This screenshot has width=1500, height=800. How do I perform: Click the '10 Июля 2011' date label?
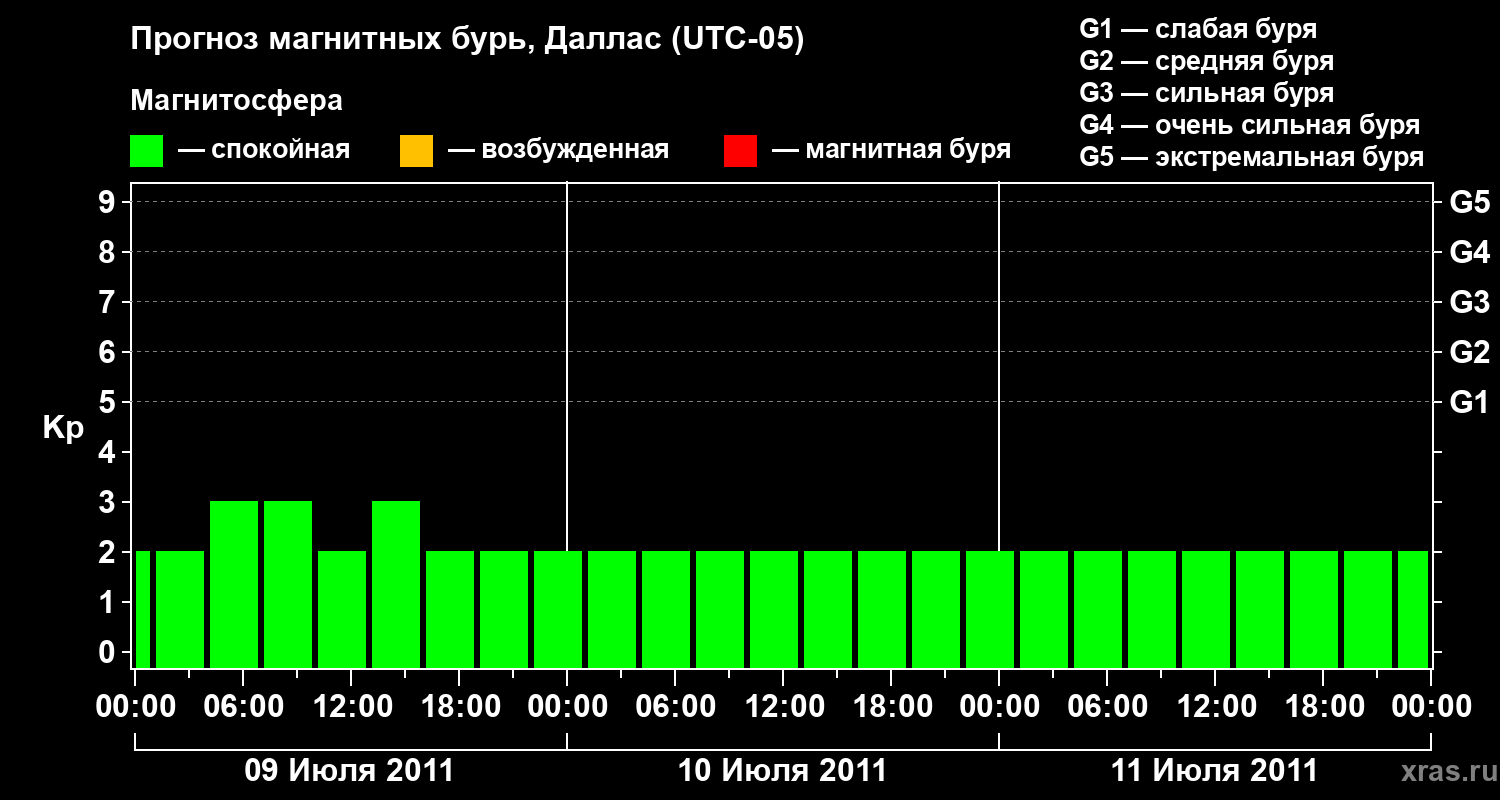coord(782,771)
